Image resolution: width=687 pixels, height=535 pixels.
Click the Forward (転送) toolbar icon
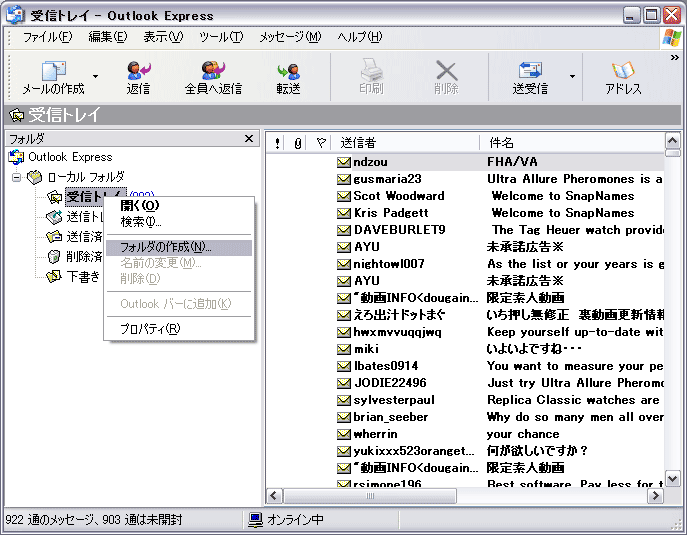pos(288,71)
